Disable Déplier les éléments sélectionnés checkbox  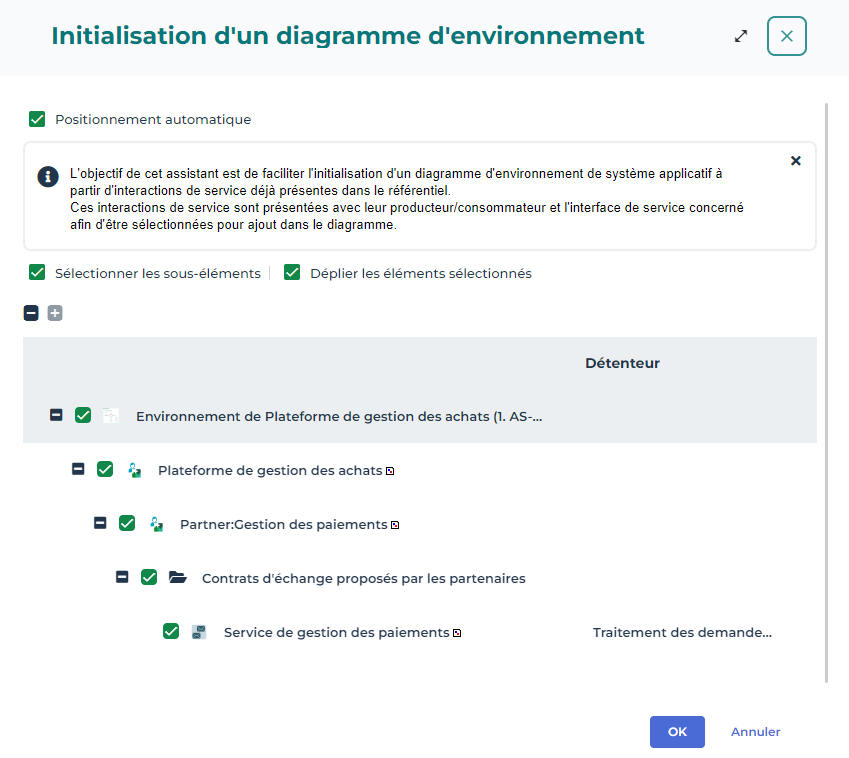pos(292,272)
